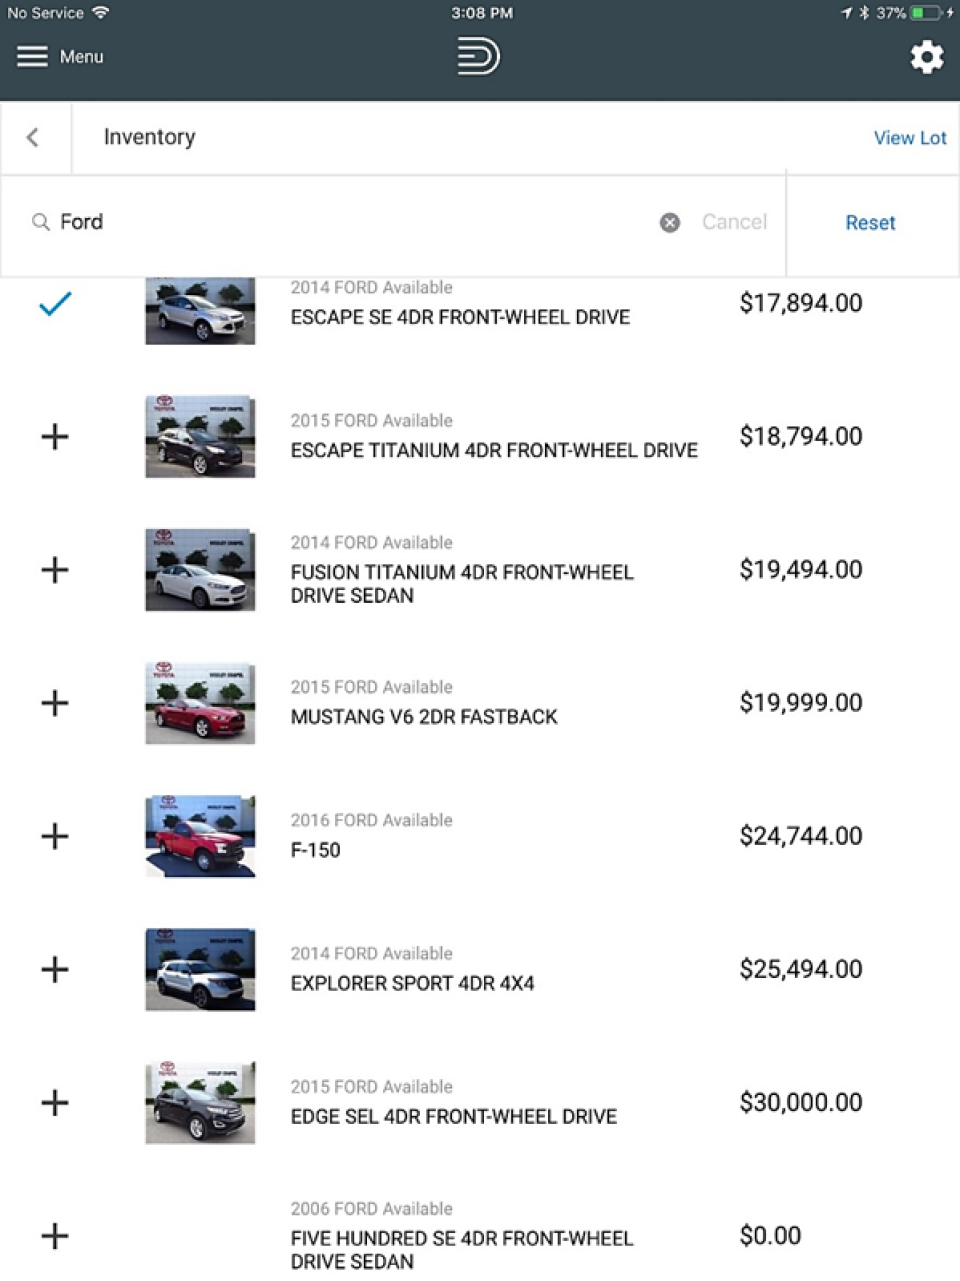Click the Ford search input field

click(x=350, y=222)
